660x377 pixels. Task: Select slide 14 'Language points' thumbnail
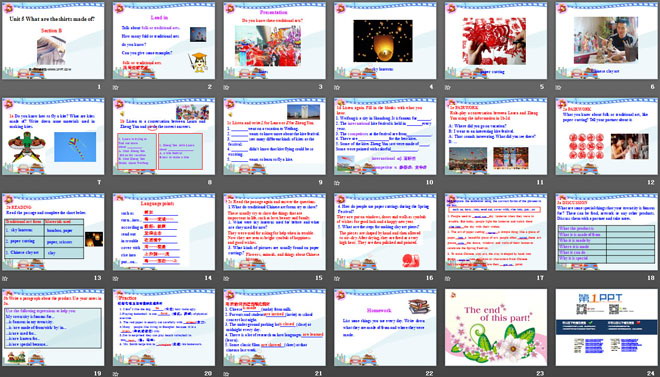pyautogui.click(x=164, y=231)
